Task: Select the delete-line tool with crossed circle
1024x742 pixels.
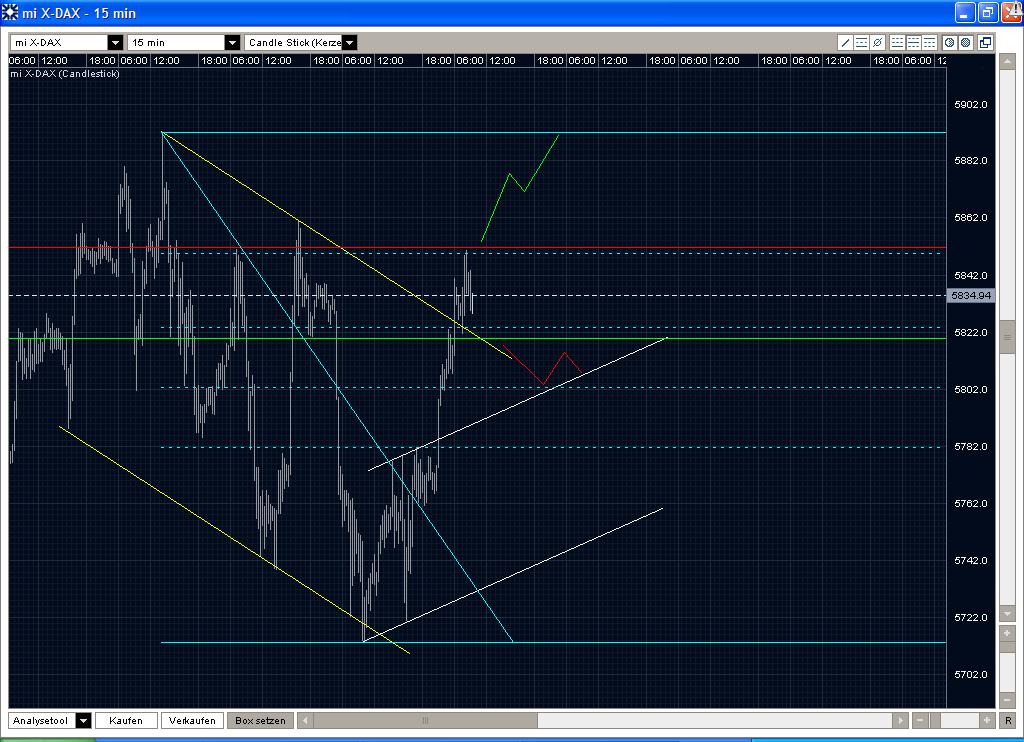Action: [877, 42]
